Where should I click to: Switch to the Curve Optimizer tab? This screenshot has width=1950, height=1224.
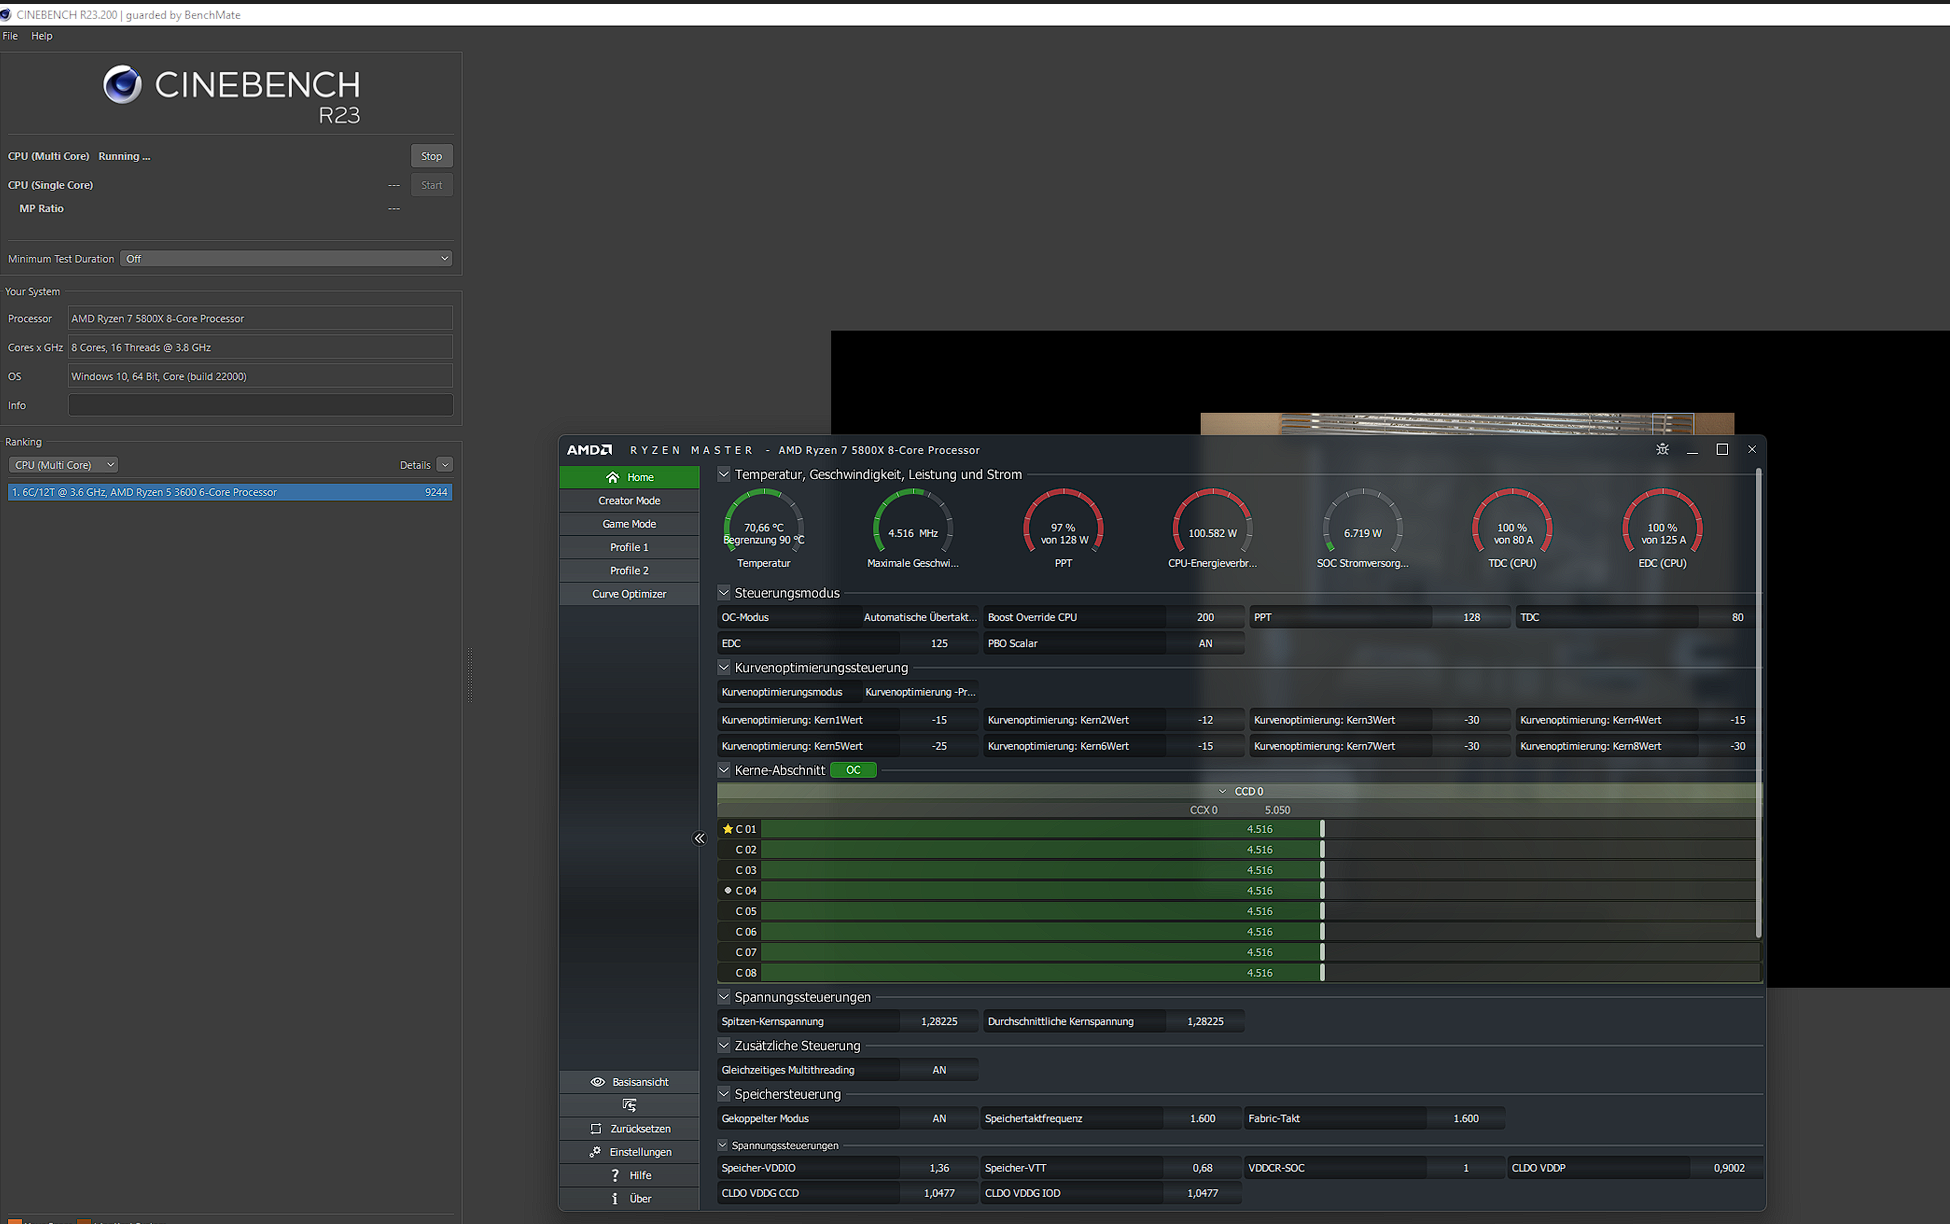pyautogui.click(x=629, y=594)
